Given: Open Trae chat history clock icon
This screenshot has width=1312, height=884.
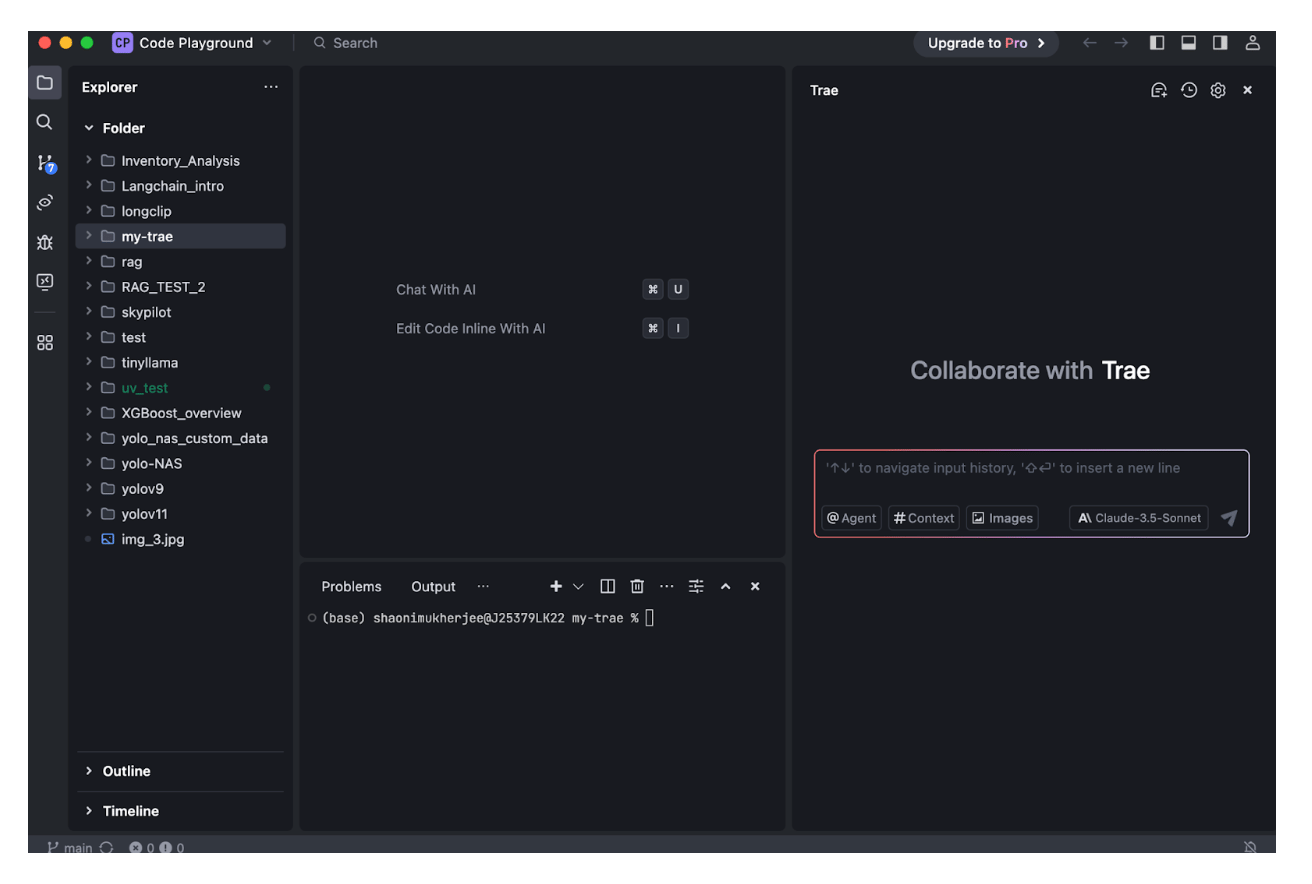Looking at the screenshot, I should (x=1189, y=90).
